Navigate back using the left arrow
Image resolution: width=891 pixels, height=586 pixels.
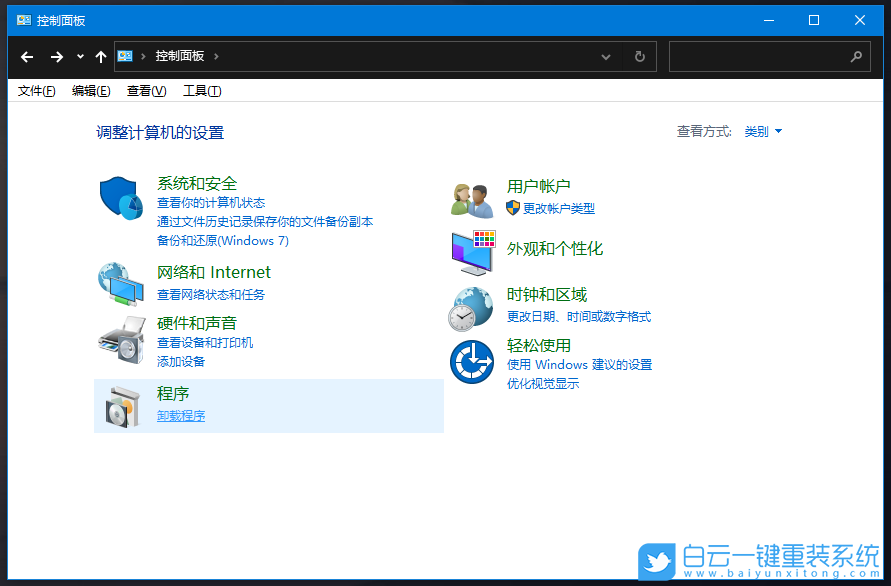[27, 57]
